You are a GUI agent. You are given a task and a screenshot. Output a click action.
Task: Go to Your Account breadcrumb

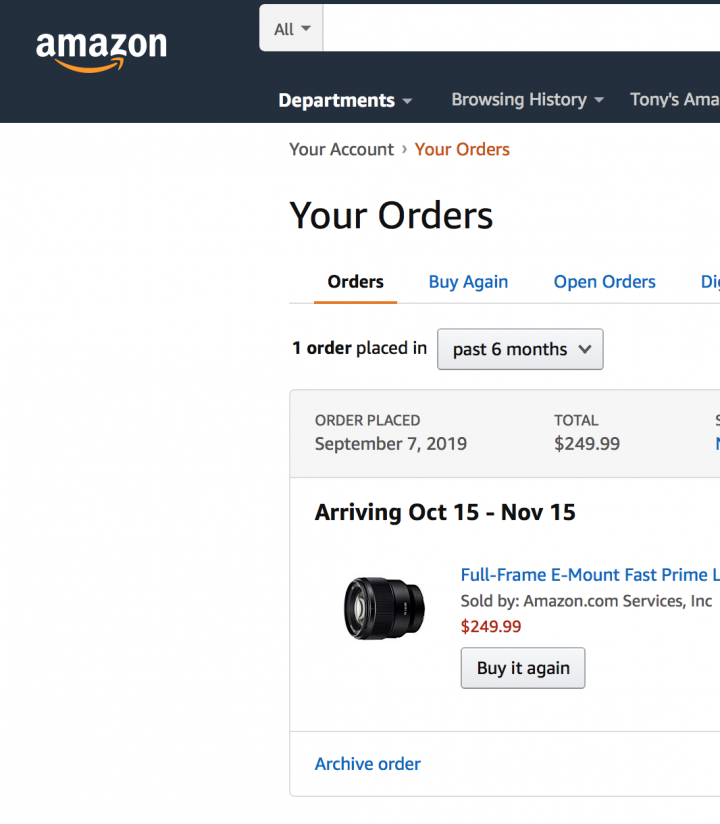(341, 149)
